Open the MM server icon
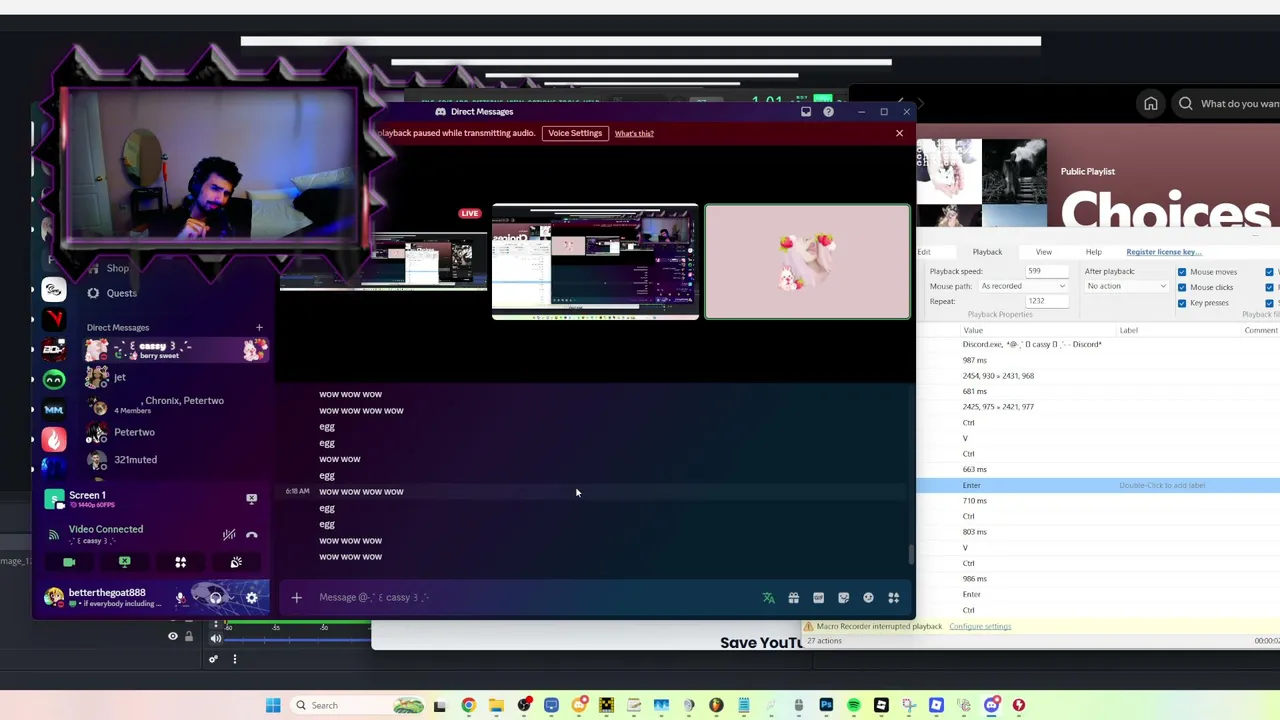1280x720 pixels. 54,409
